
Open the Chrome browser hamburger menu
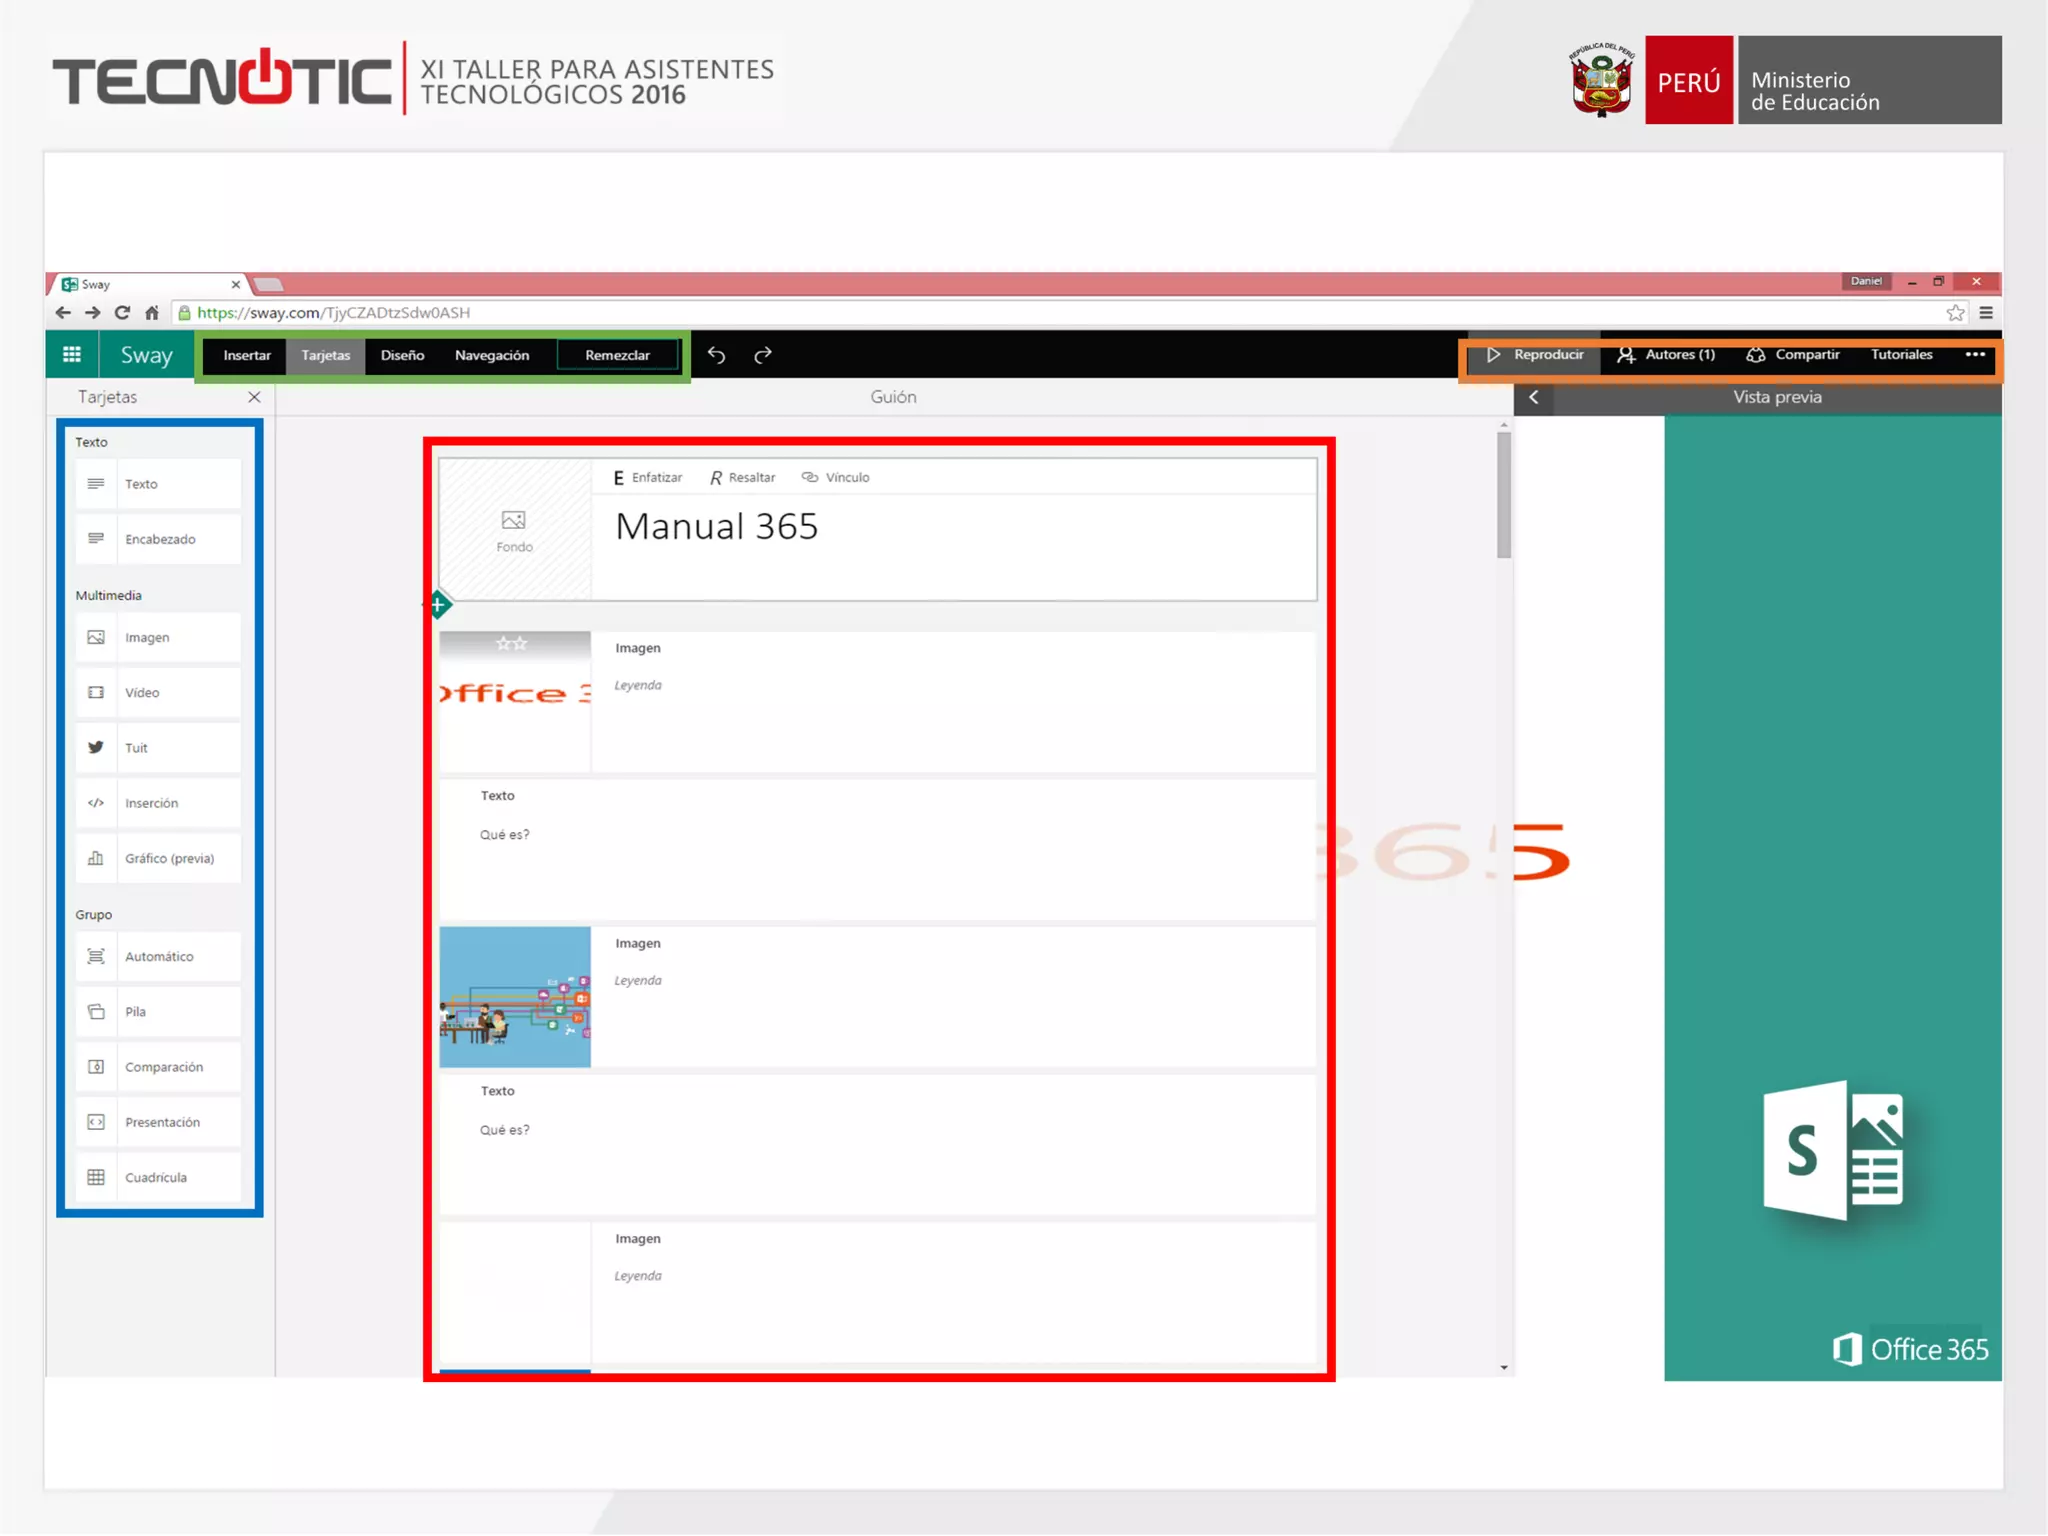pyautogui.click(x=1986, y=313)
